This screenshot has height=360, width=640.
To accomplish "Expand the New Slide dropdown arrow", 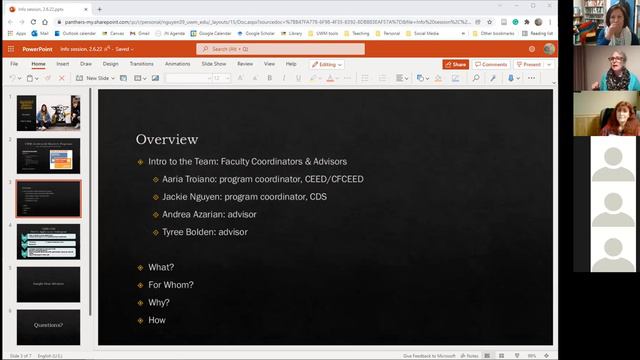I will [113, 78].
